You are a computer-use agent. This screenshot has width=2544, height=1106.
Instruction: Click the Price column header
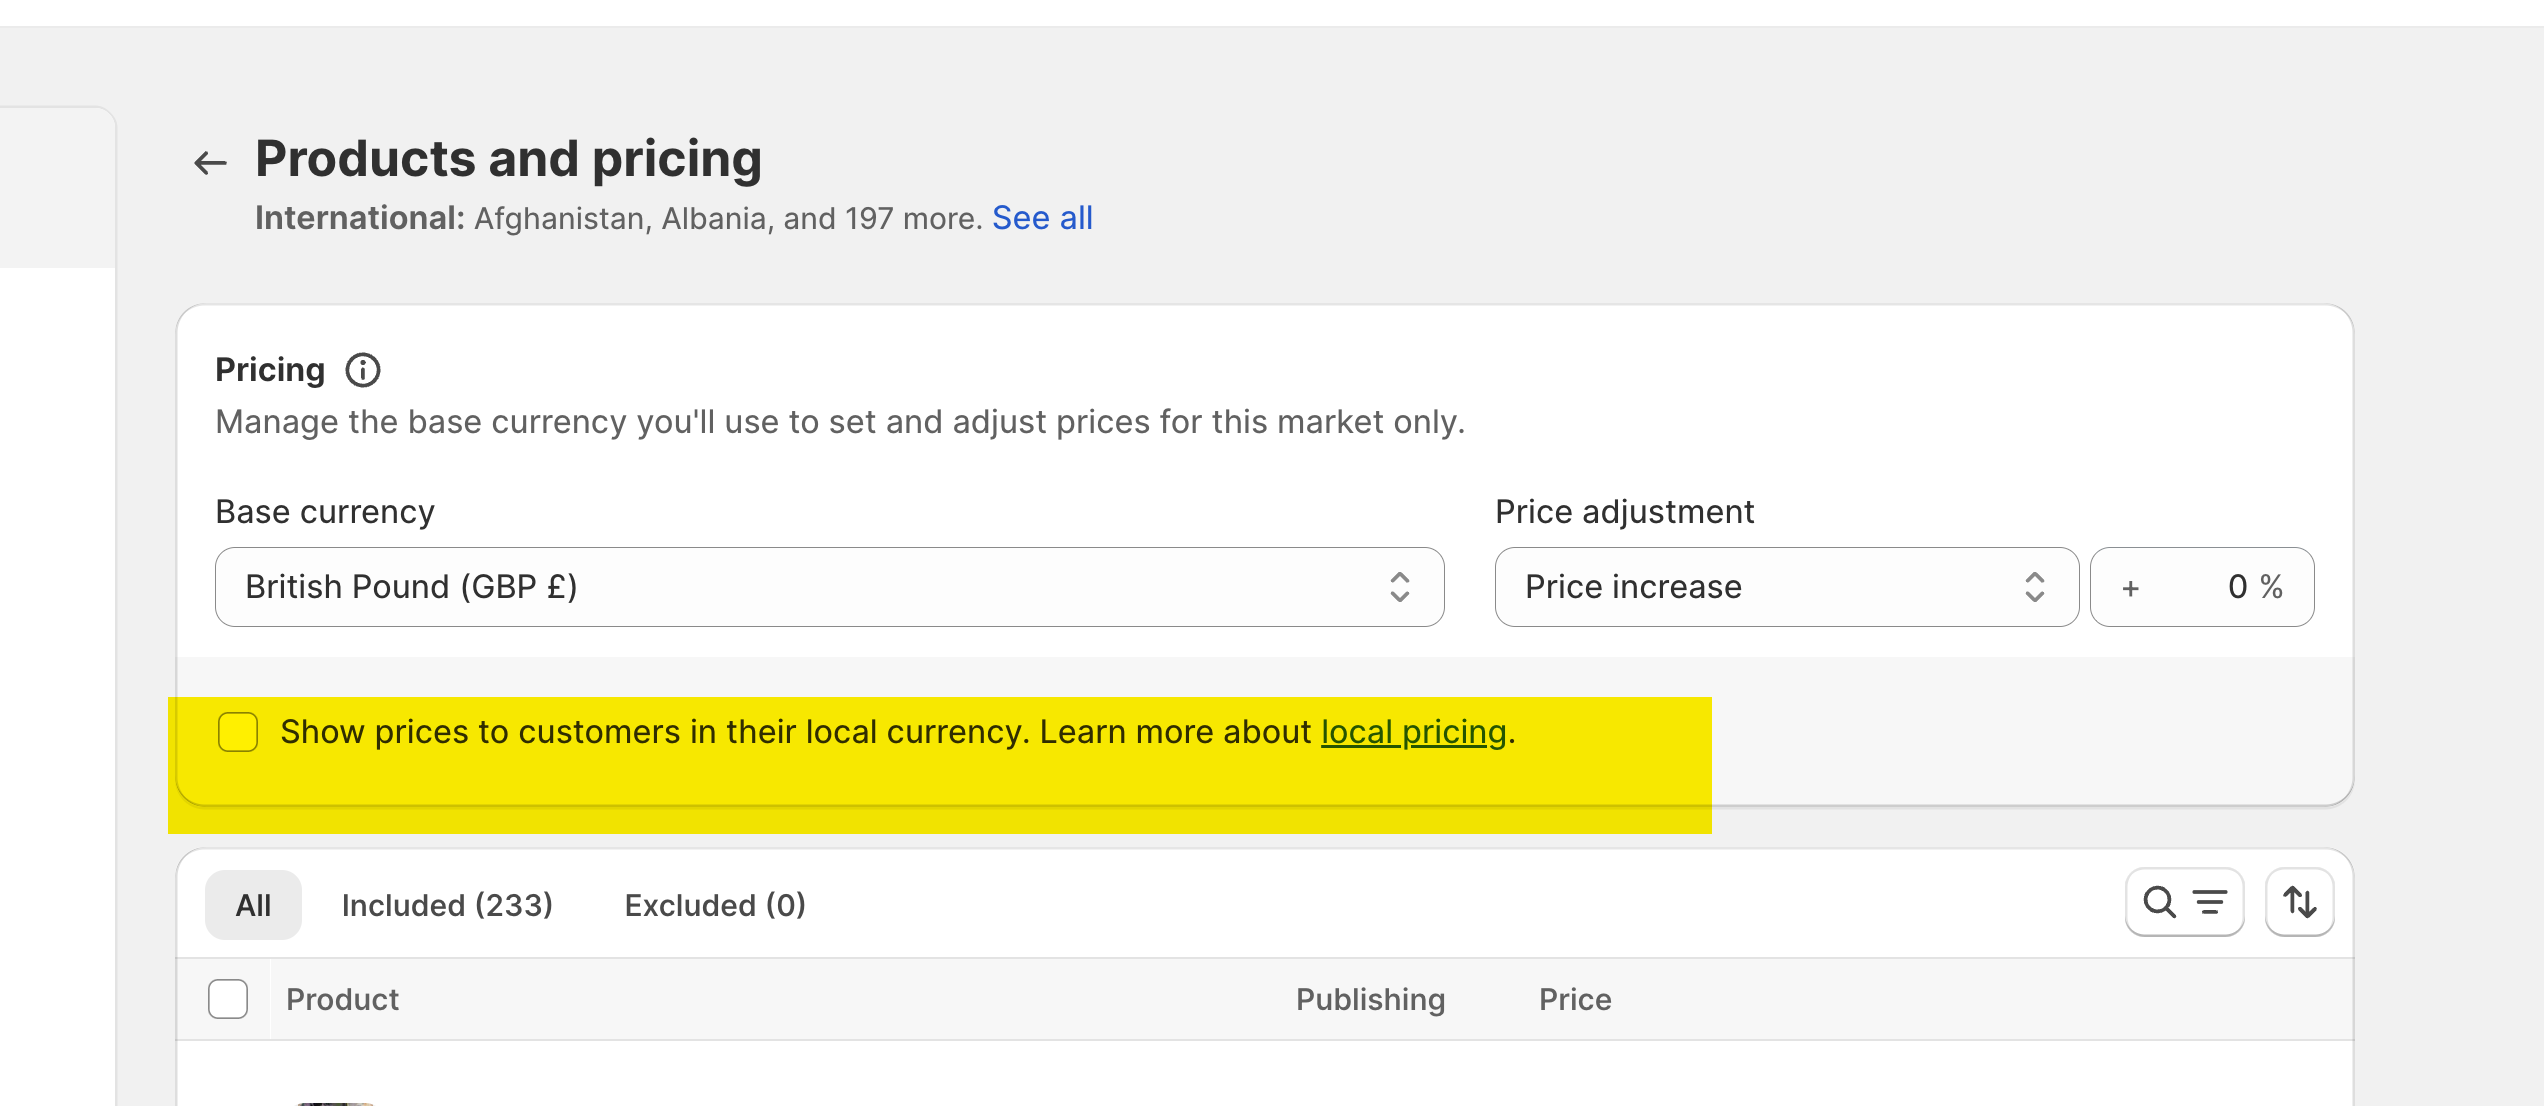[x=1575, y=999]
